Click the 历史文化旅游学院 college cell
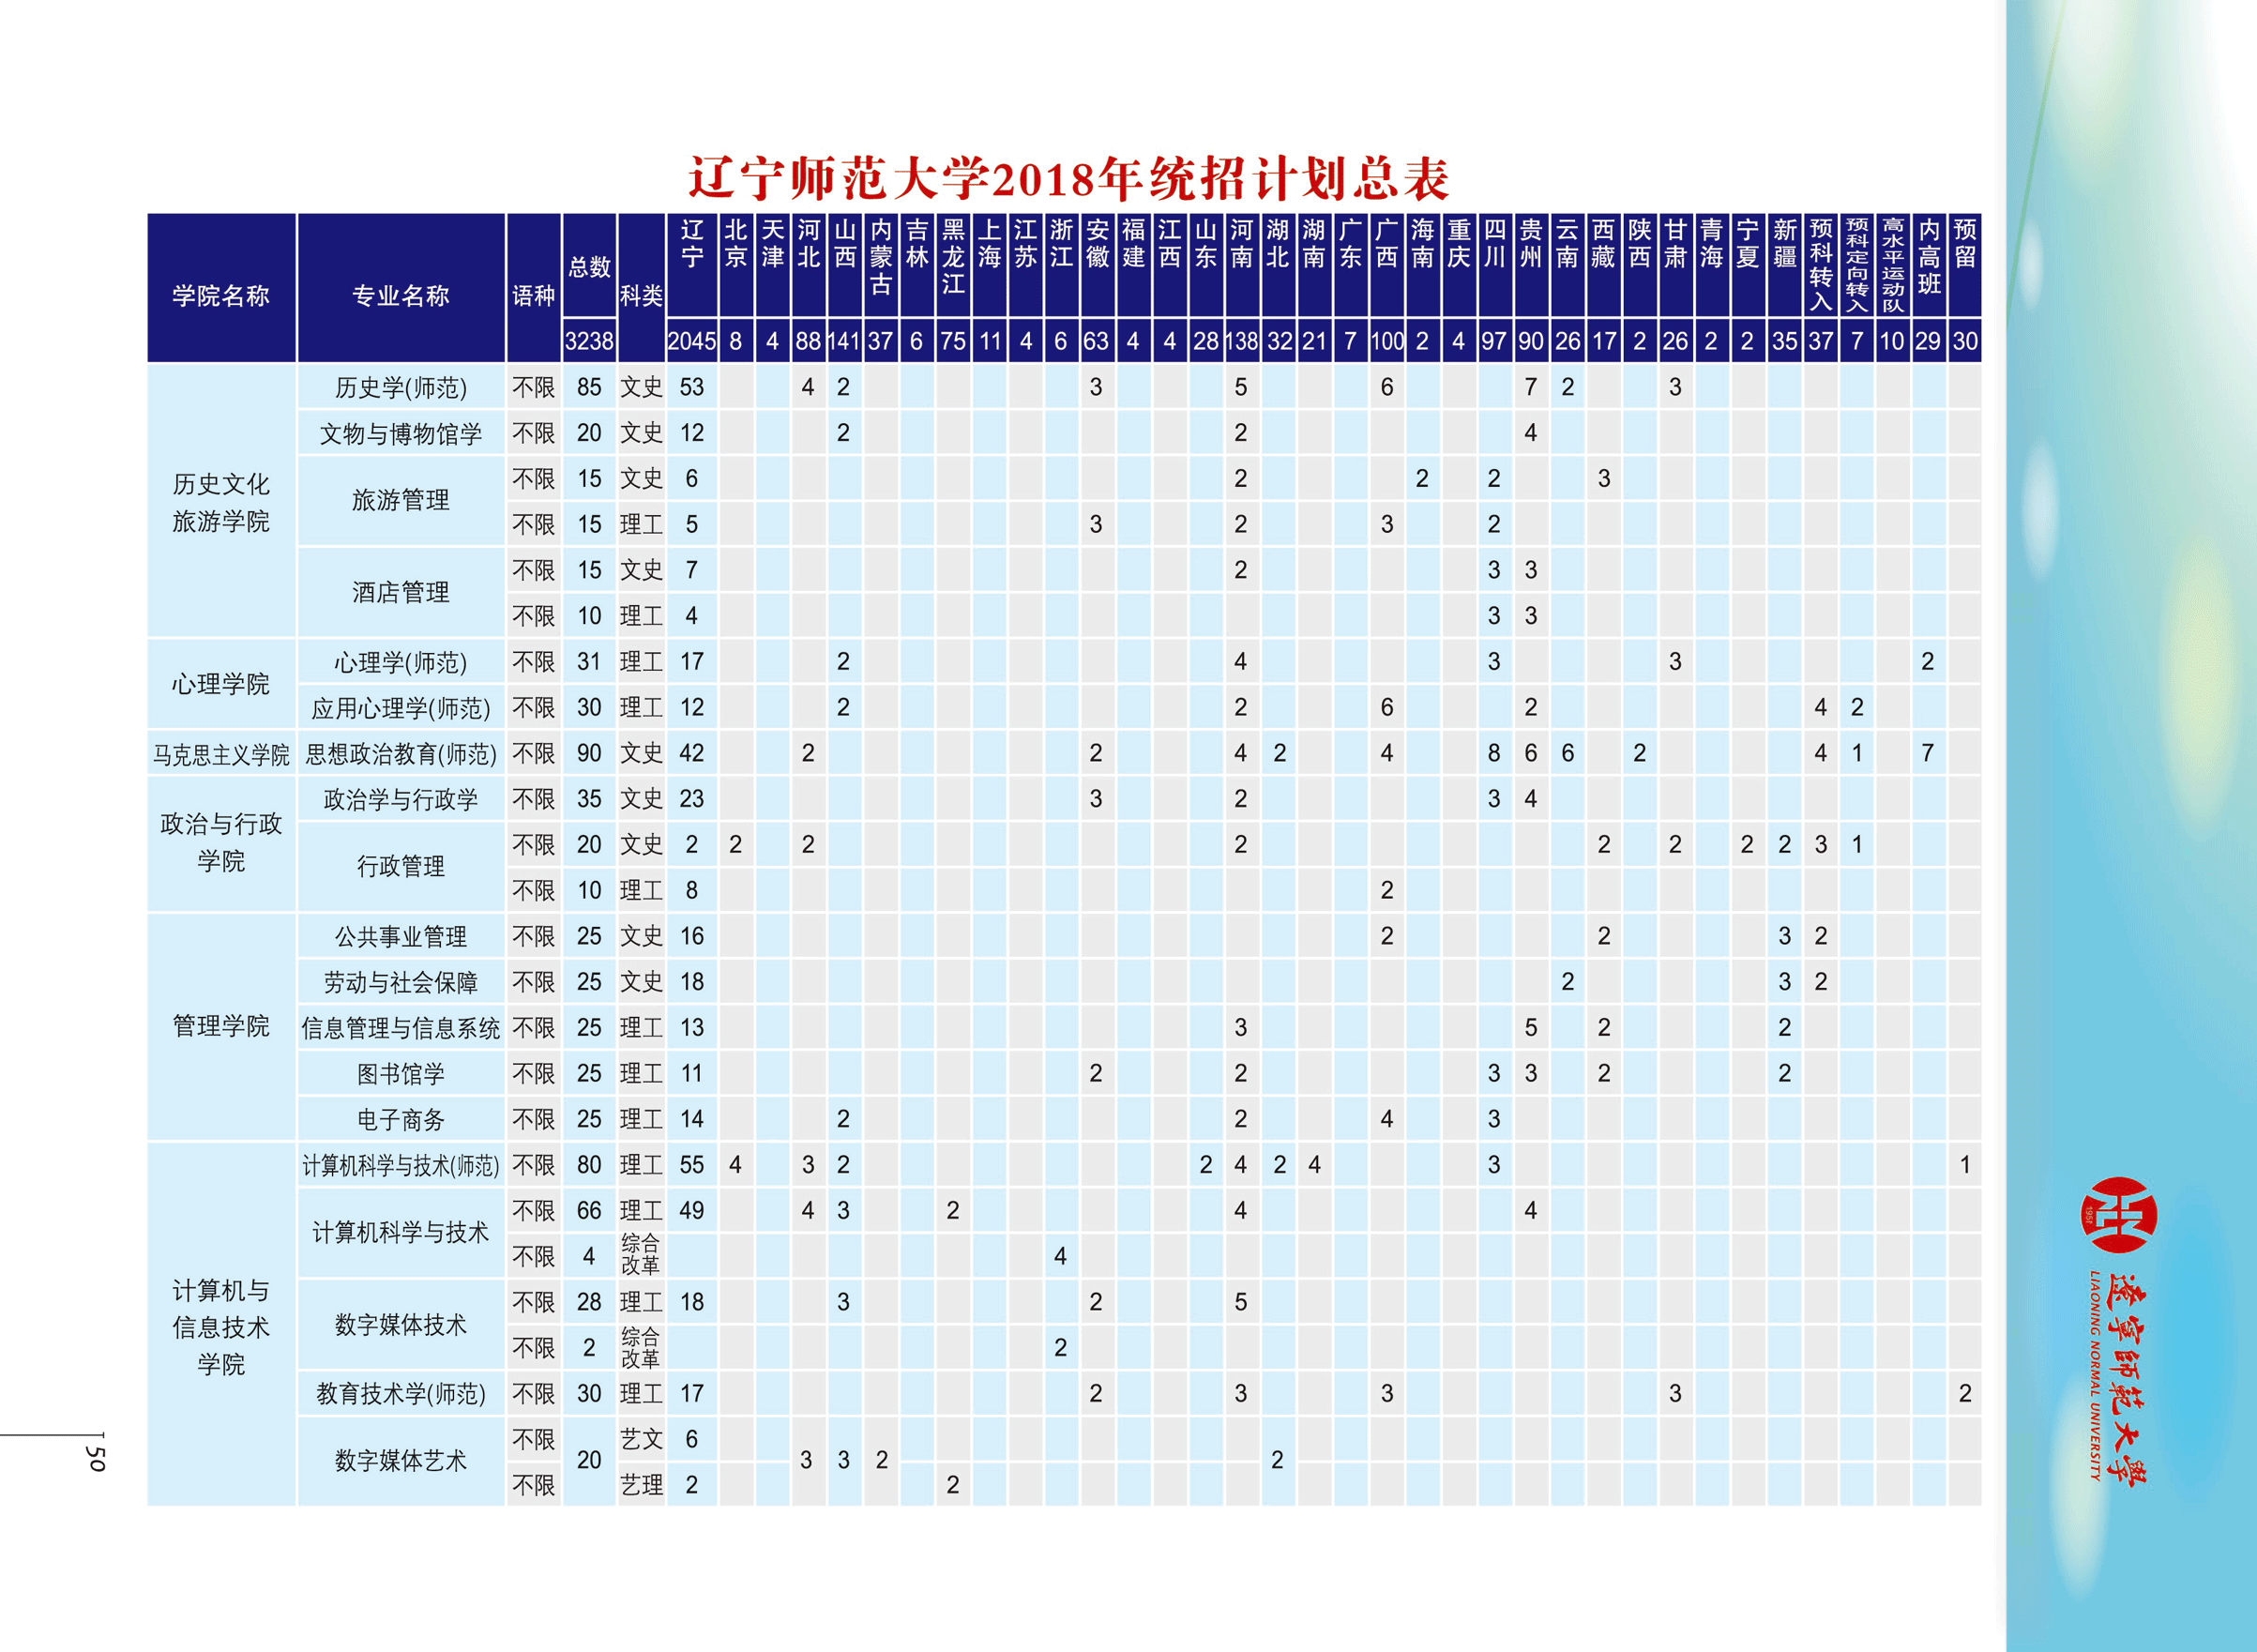Viewport: 2257px width, 1652px height. 221,502
